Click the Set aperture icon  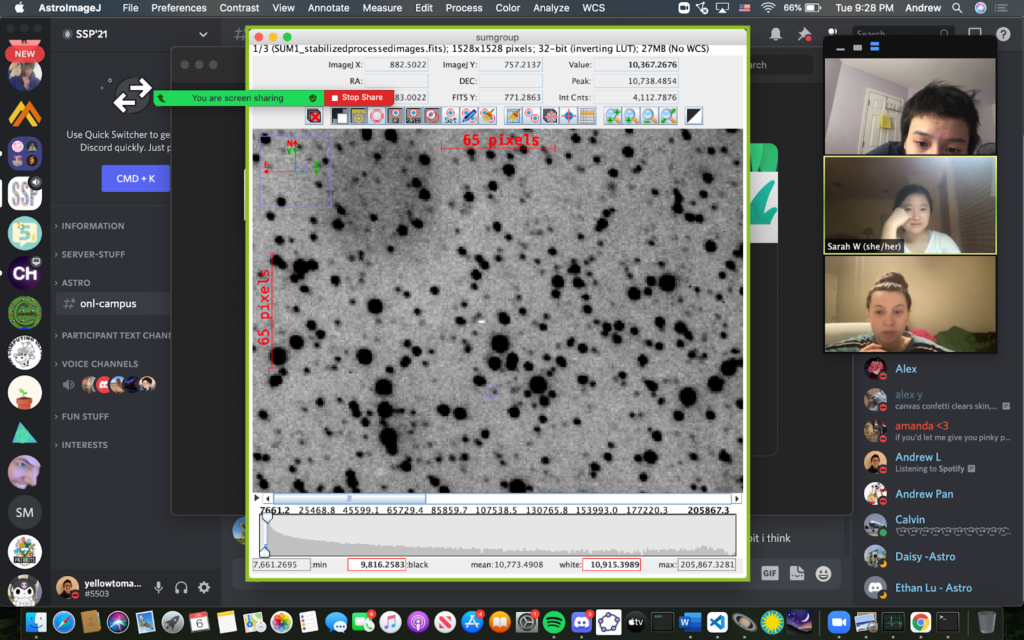(450, 116)
